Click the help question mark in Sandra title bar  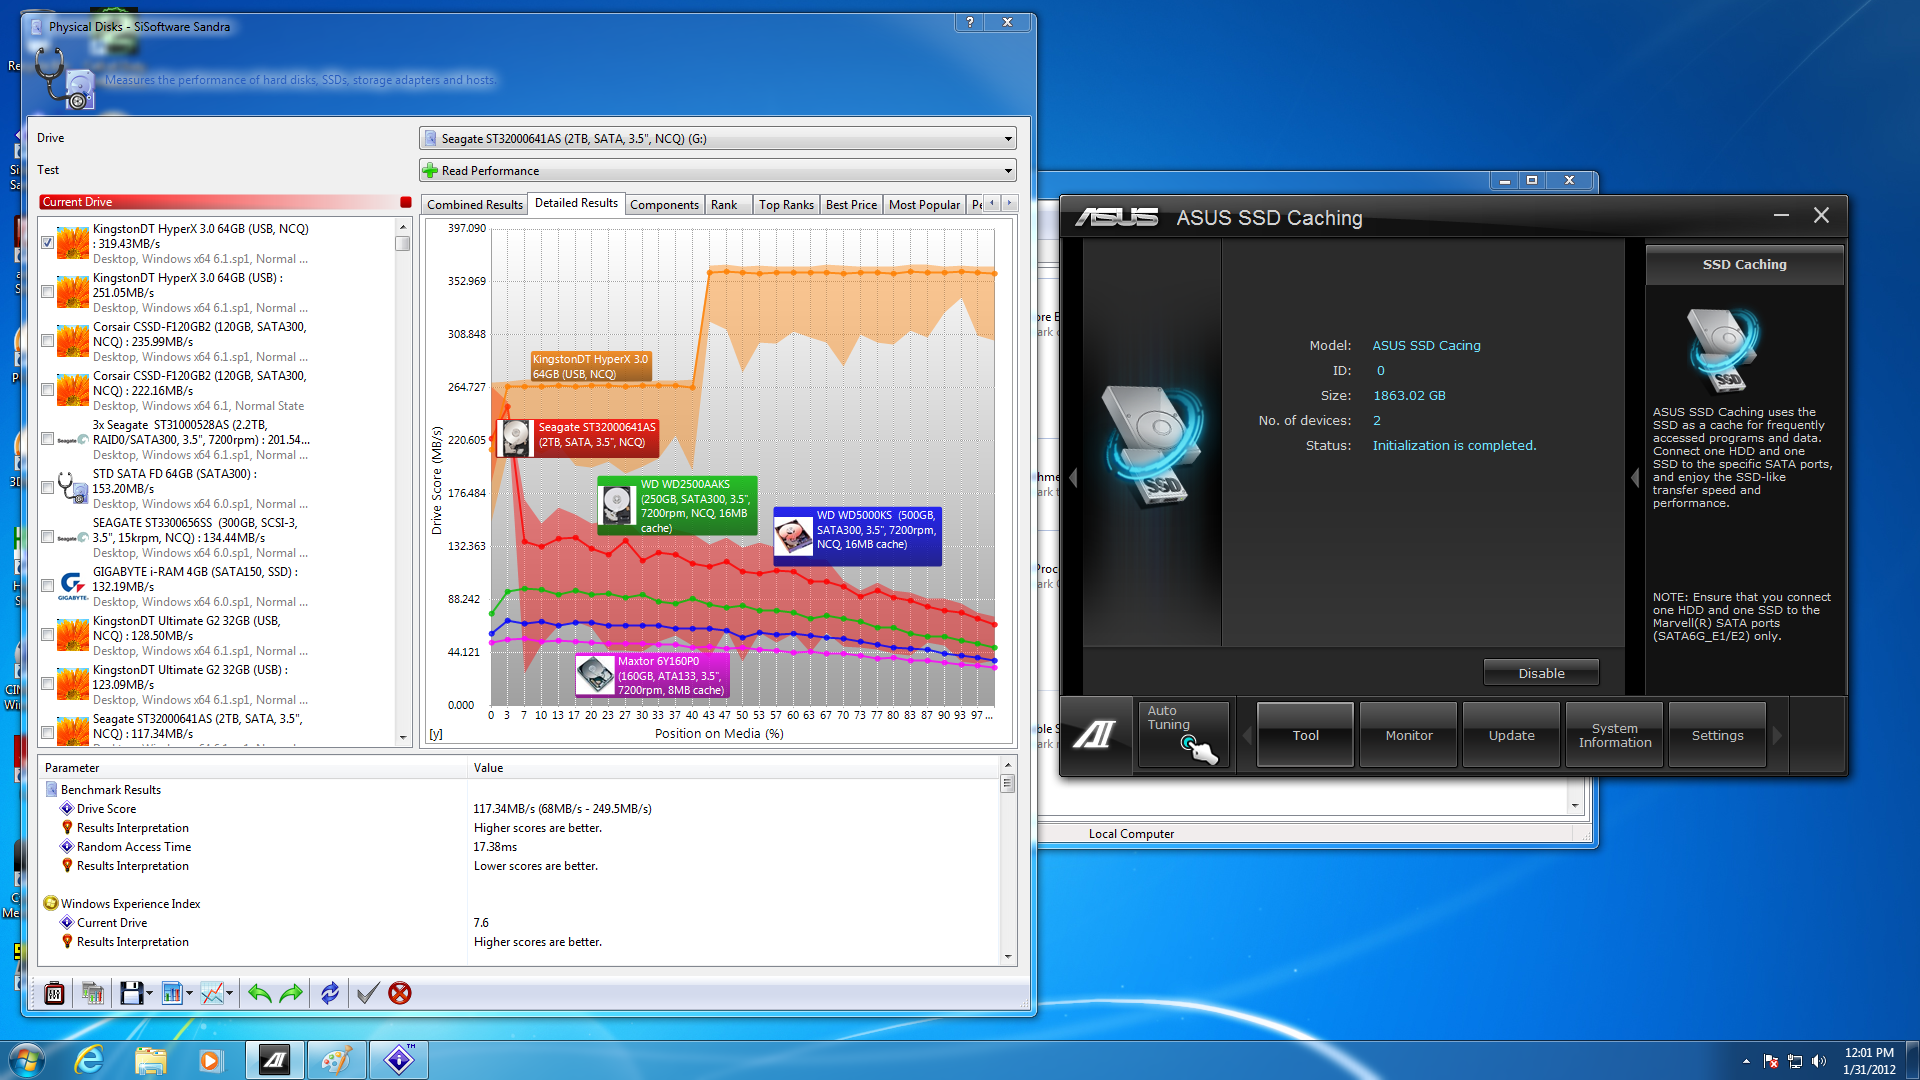(969, 22)
